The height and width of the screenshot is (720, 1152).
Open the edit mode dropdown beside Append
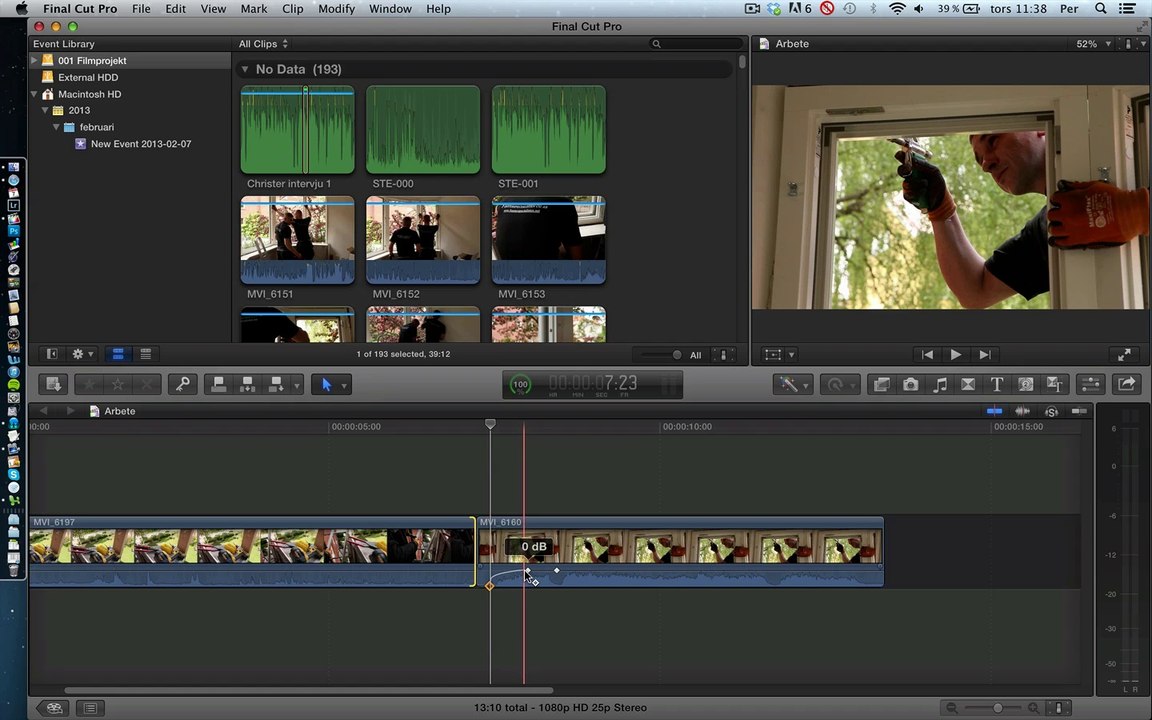click(297, 384)
